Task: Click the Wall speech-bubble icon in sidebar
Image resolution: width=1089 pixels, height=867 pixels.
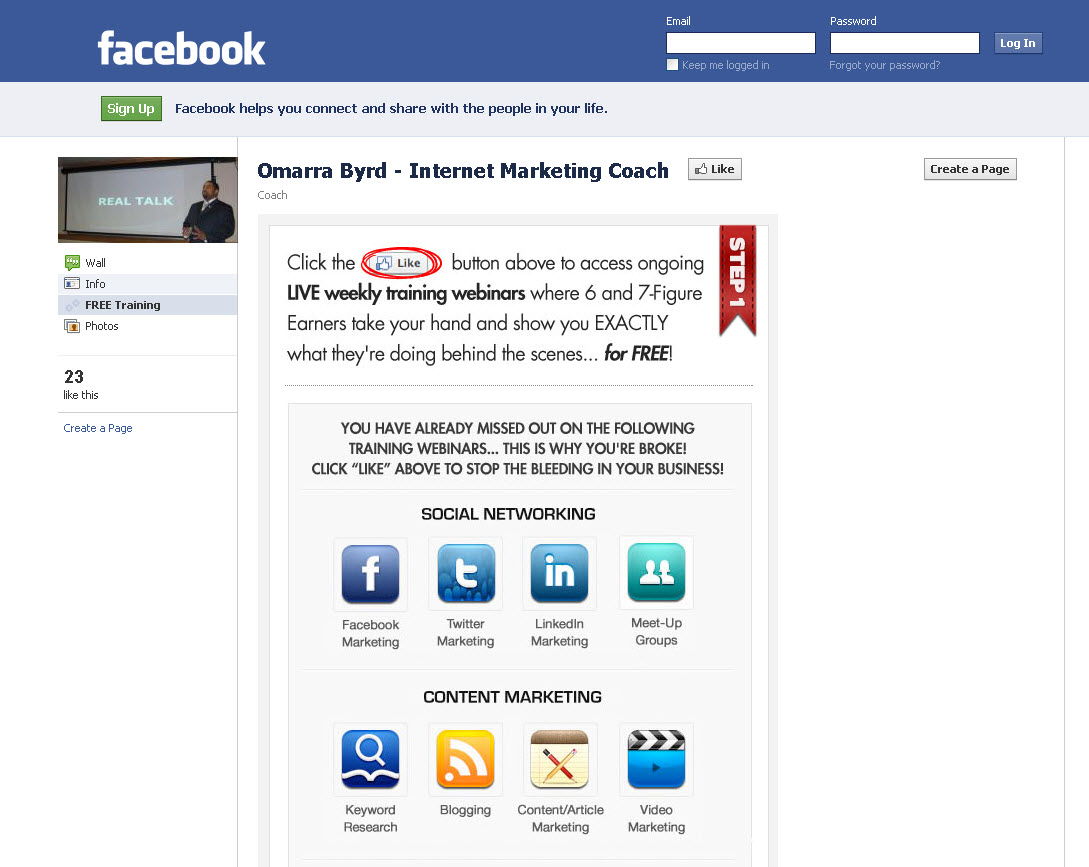Action: (72, 263)
